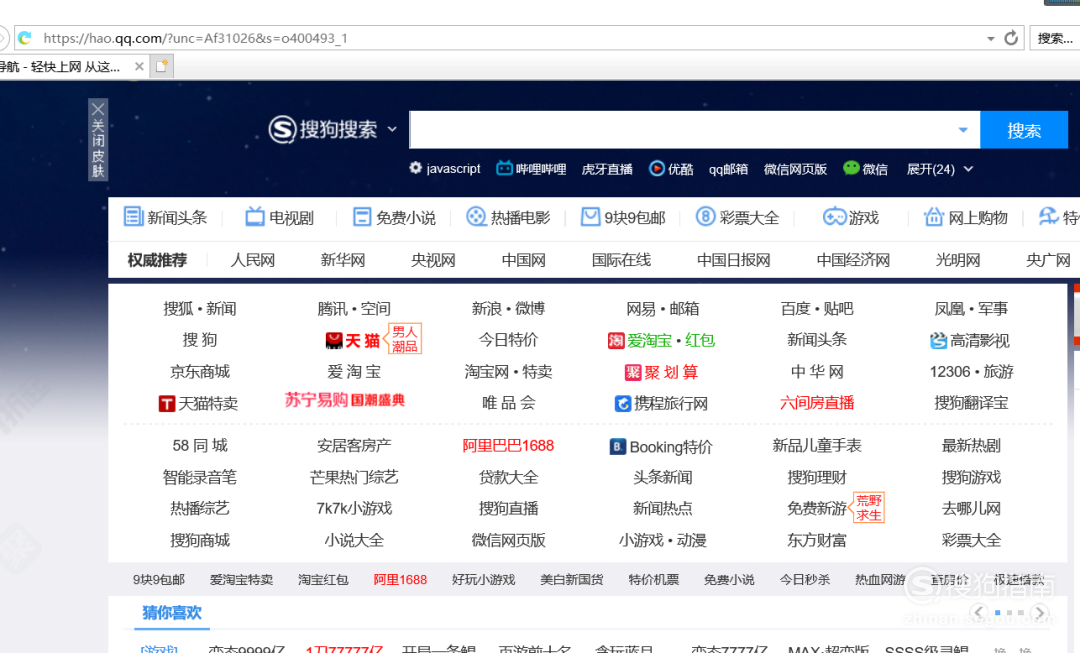The image size is (1080, 653).
Task: Open the 网上购物 basket icon tab
Action: point(933,217)
